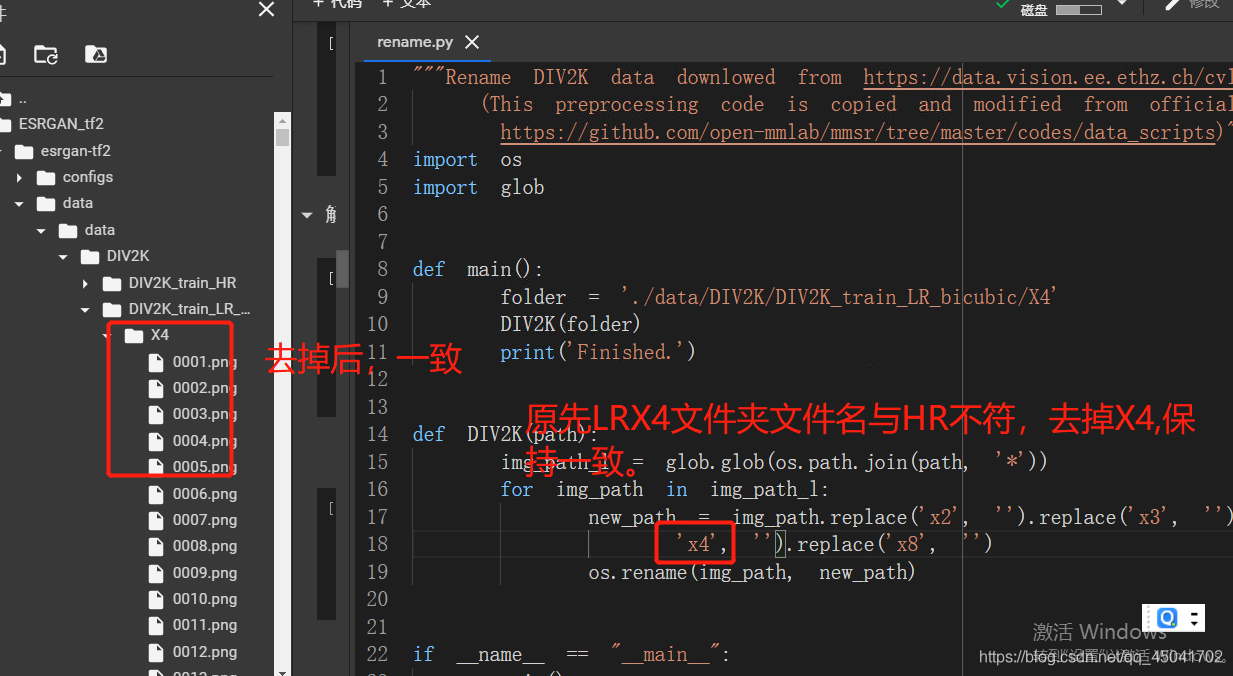
Task: Close the file browser side panel
Action: (266, 9)
